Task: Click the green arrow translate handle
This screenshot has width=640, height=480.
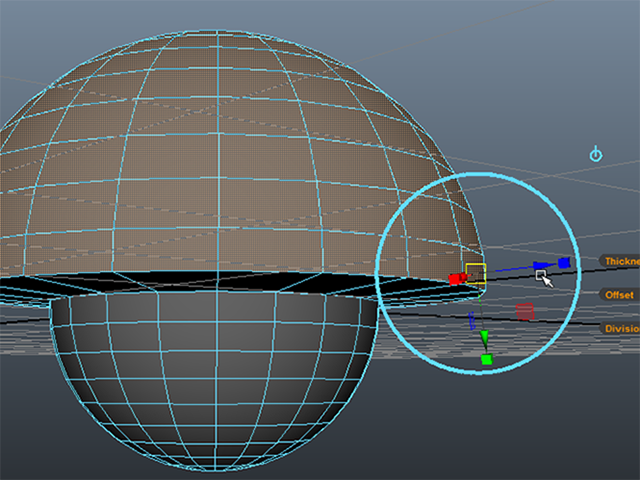Action: (484, 339)
